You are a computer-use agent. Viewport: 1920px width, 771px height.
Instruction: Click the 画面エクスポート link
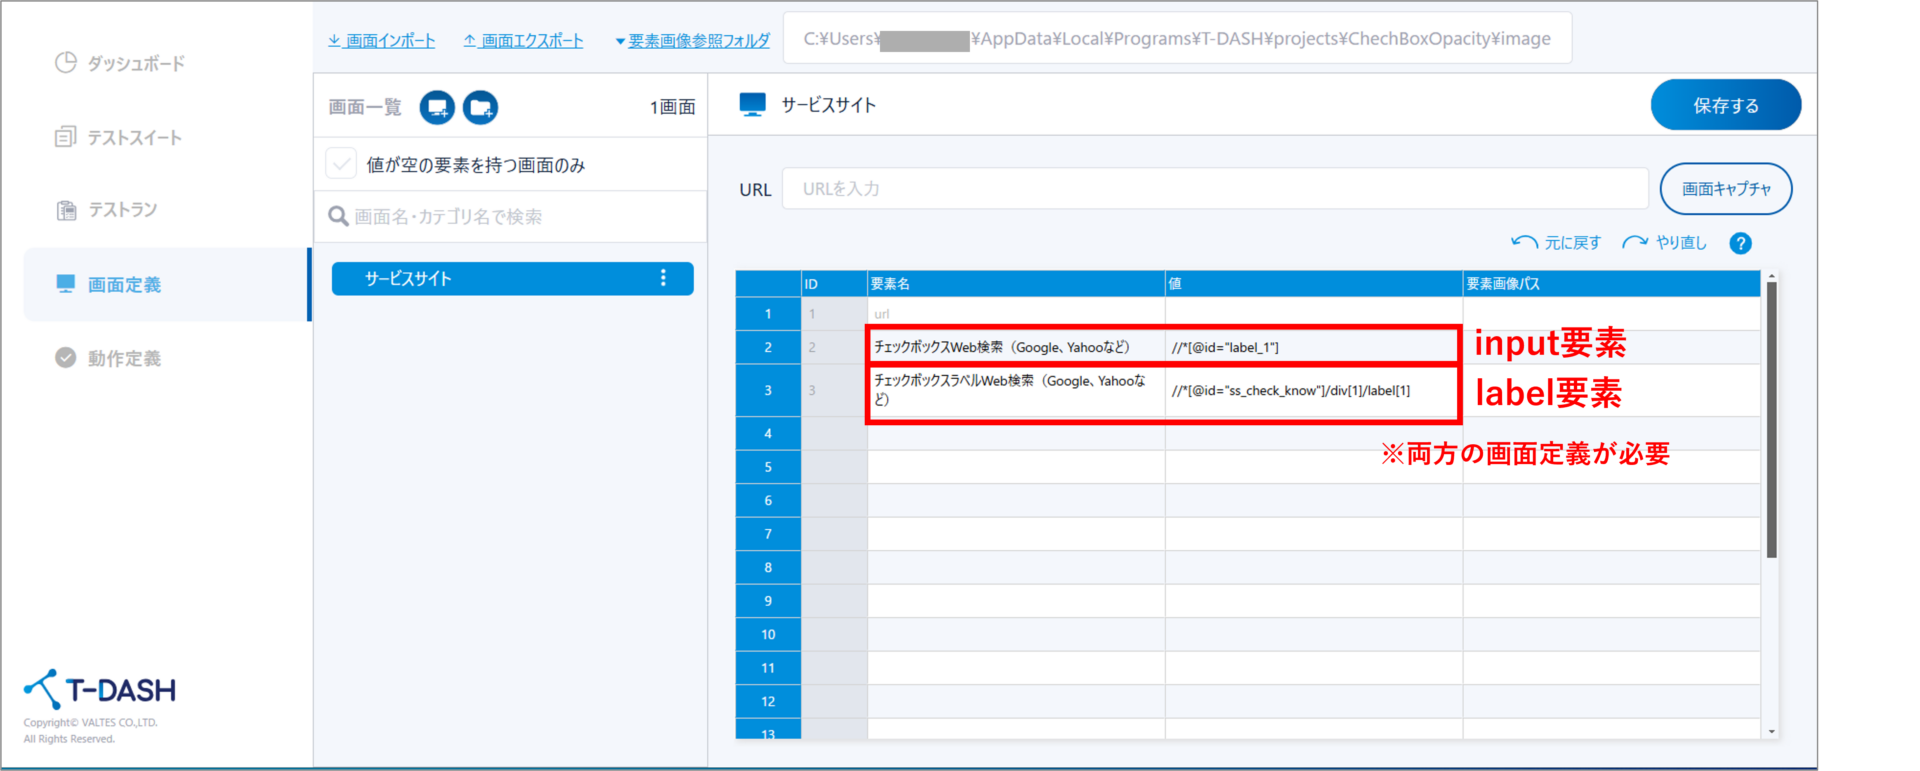(523, 41)
